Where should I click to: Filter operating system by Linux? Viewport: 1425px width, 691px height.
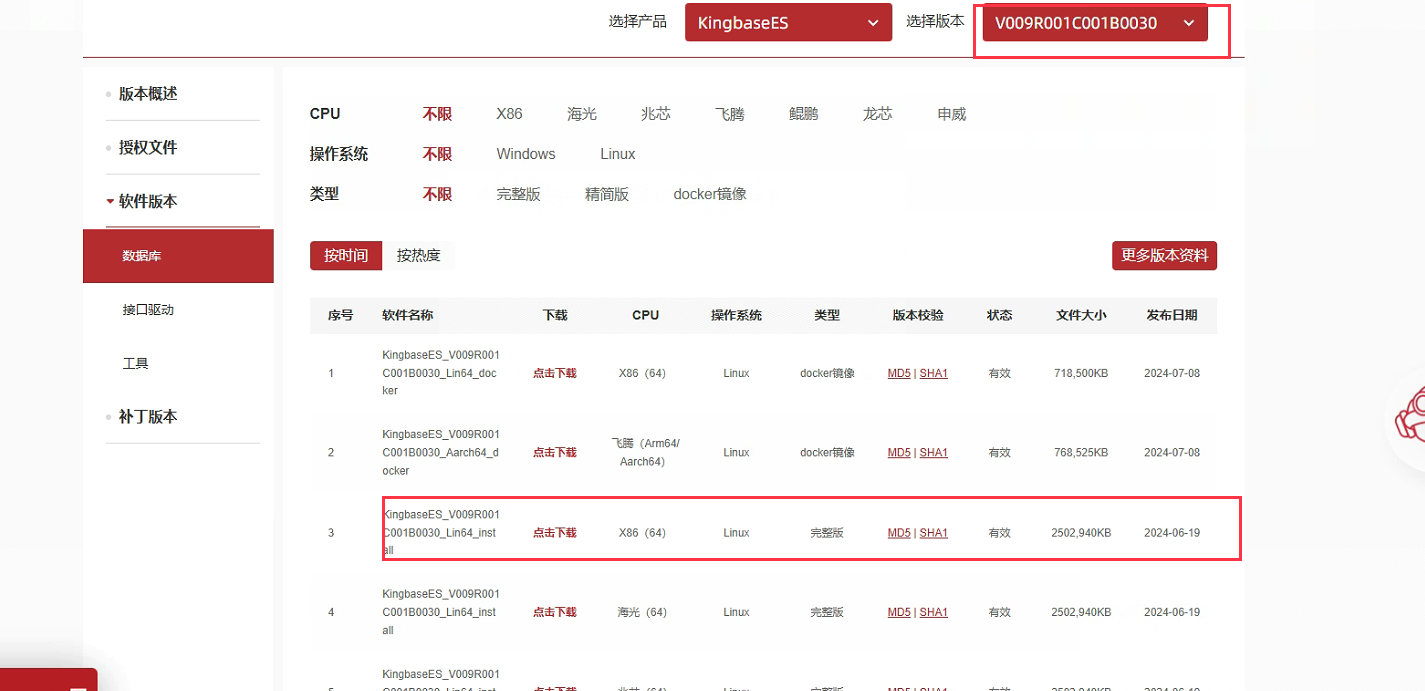coord(618,154)
